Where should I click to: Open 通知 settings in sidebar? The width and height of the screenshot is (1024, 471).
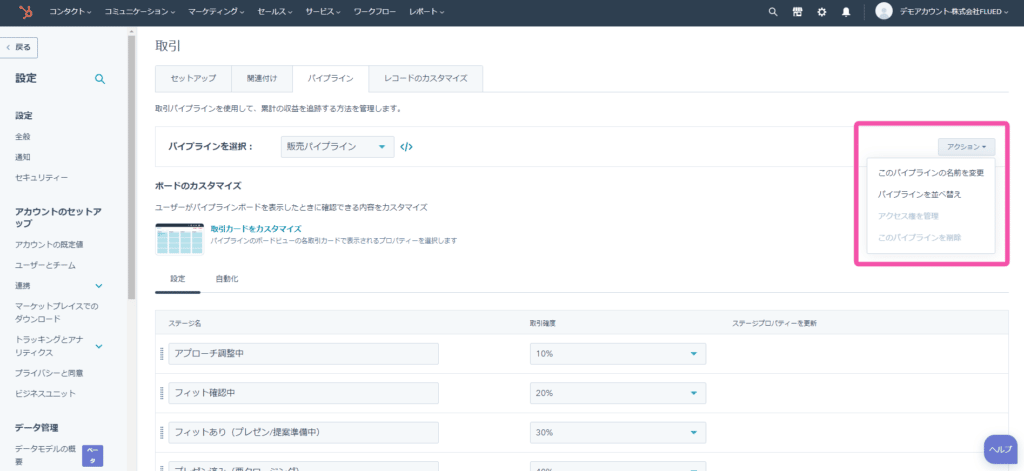coord(22,157)
